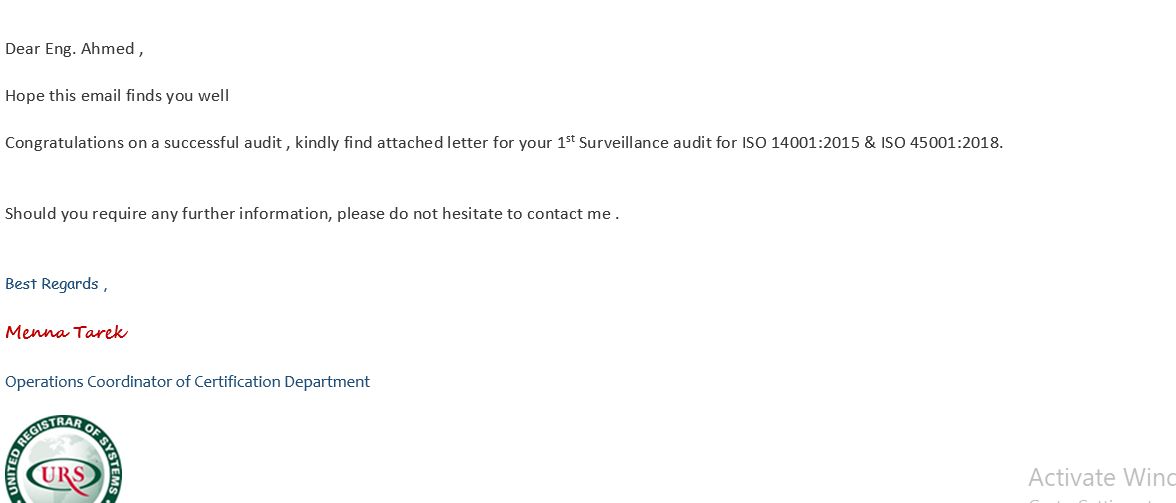Click the word 'Certification' in the job title

click(x=237, y=382)
